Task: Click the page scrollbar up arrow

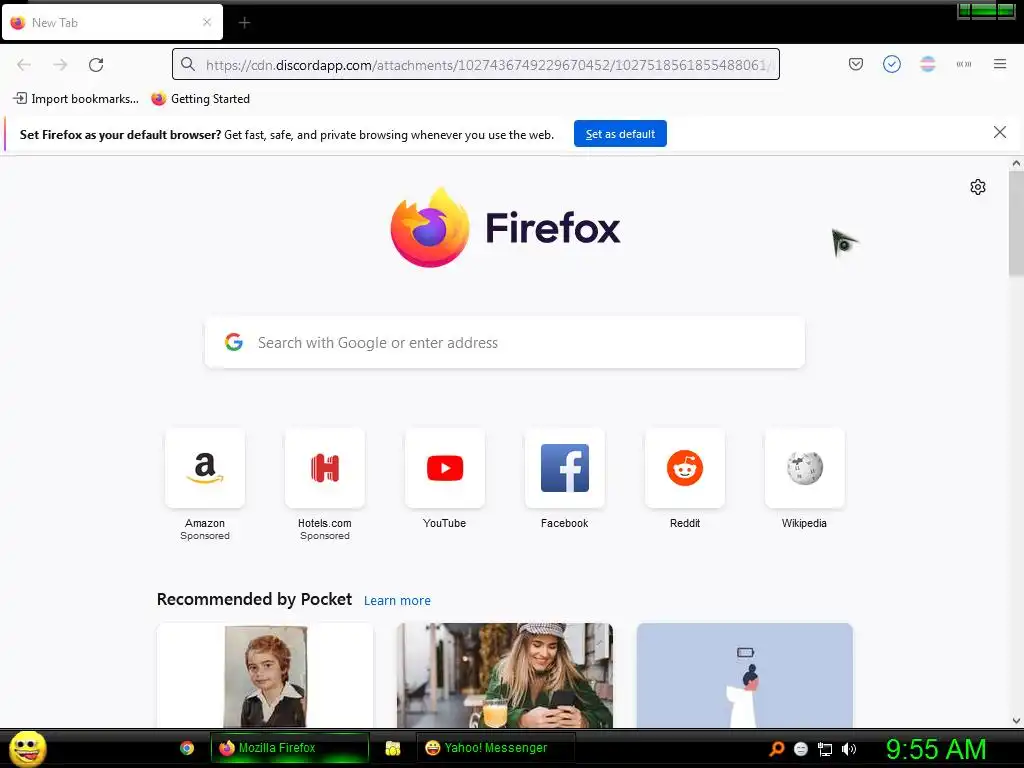Action: [x=1016, y=164]
